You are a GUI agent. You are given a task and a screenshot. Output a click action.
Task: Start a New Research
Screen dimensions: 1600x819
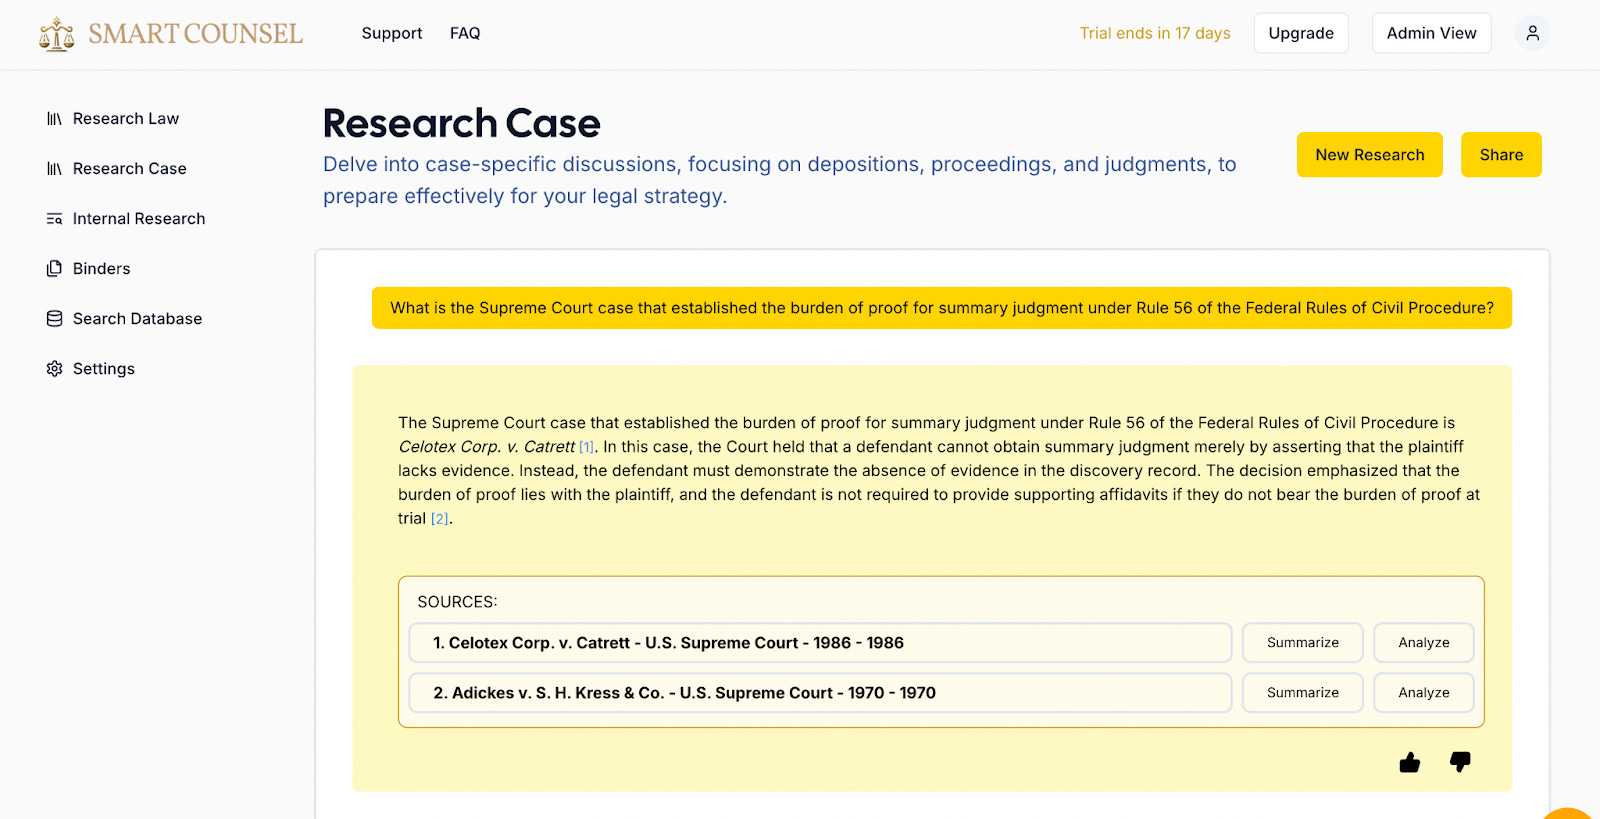pos(1370,155)
